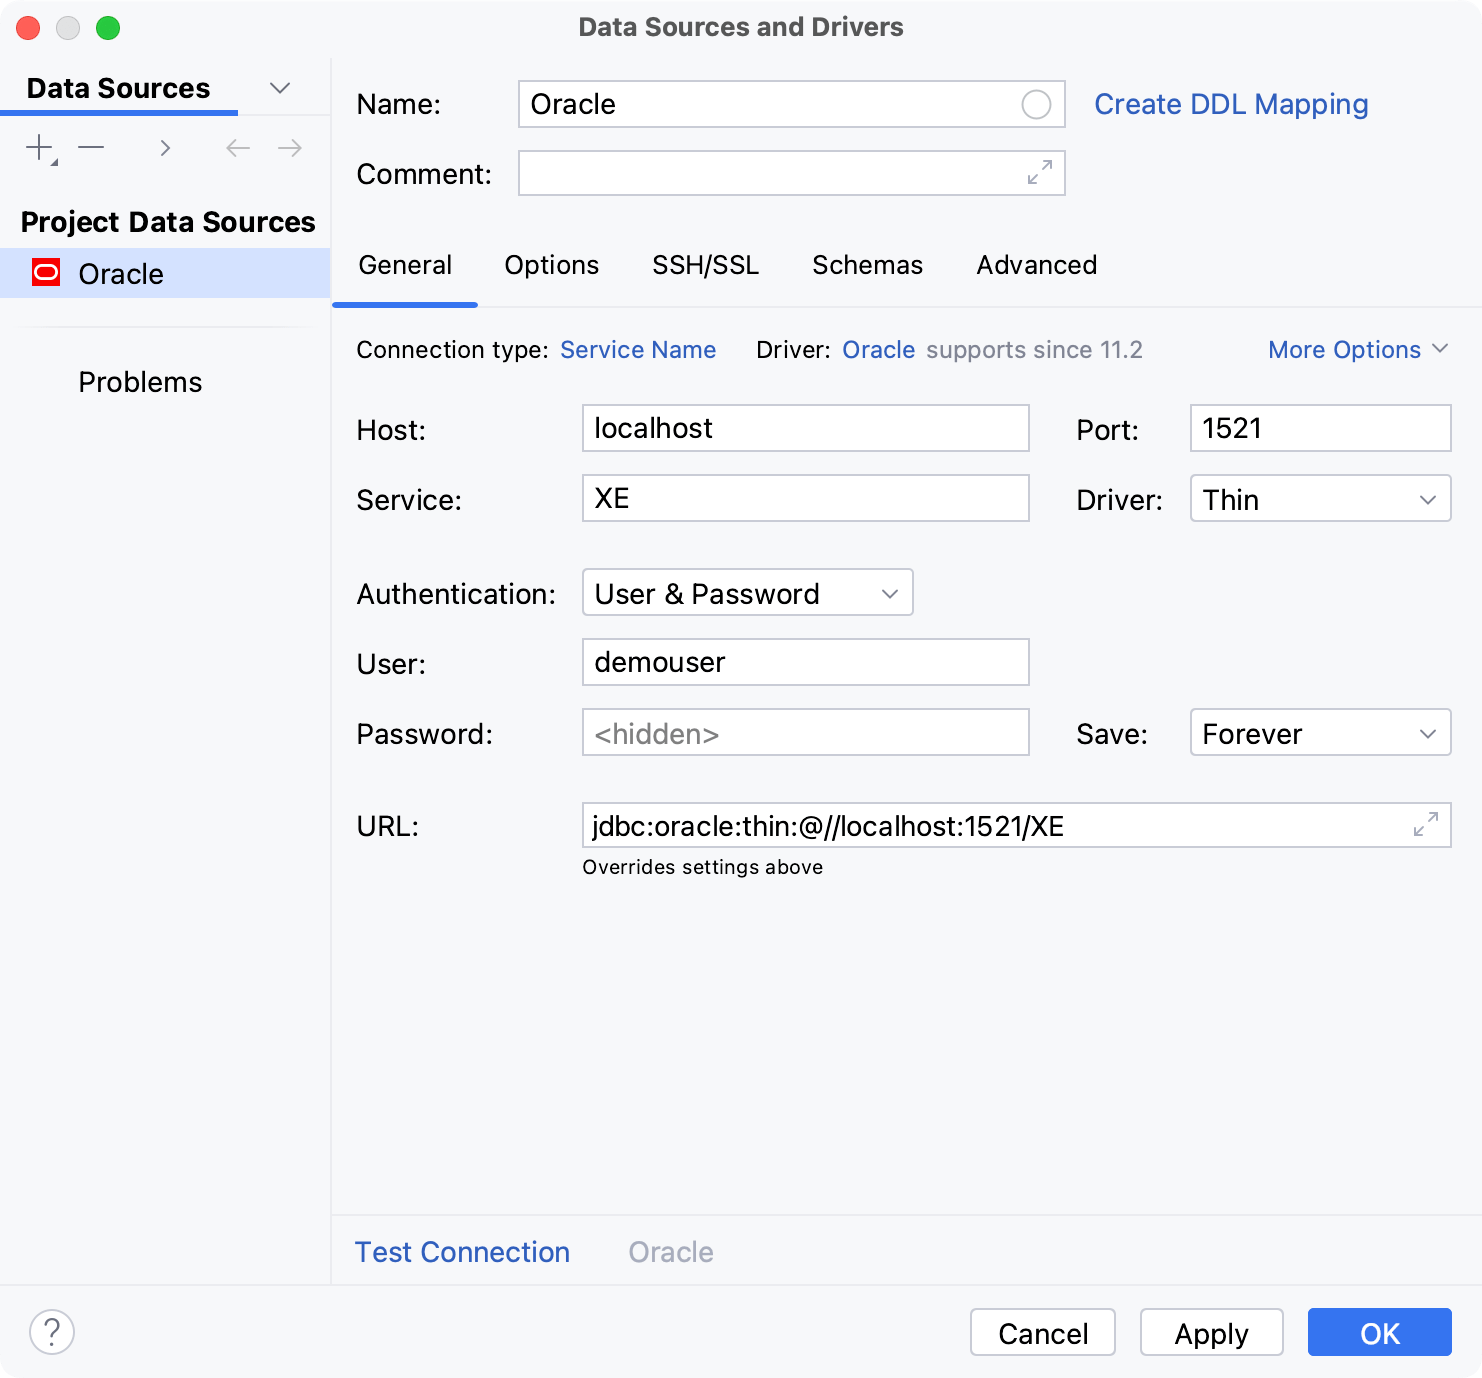The image size is (1482, 1378).
Task: Click the right chevron icon in the toolbar
Action: pyautogui.click(x=165, y=147)
